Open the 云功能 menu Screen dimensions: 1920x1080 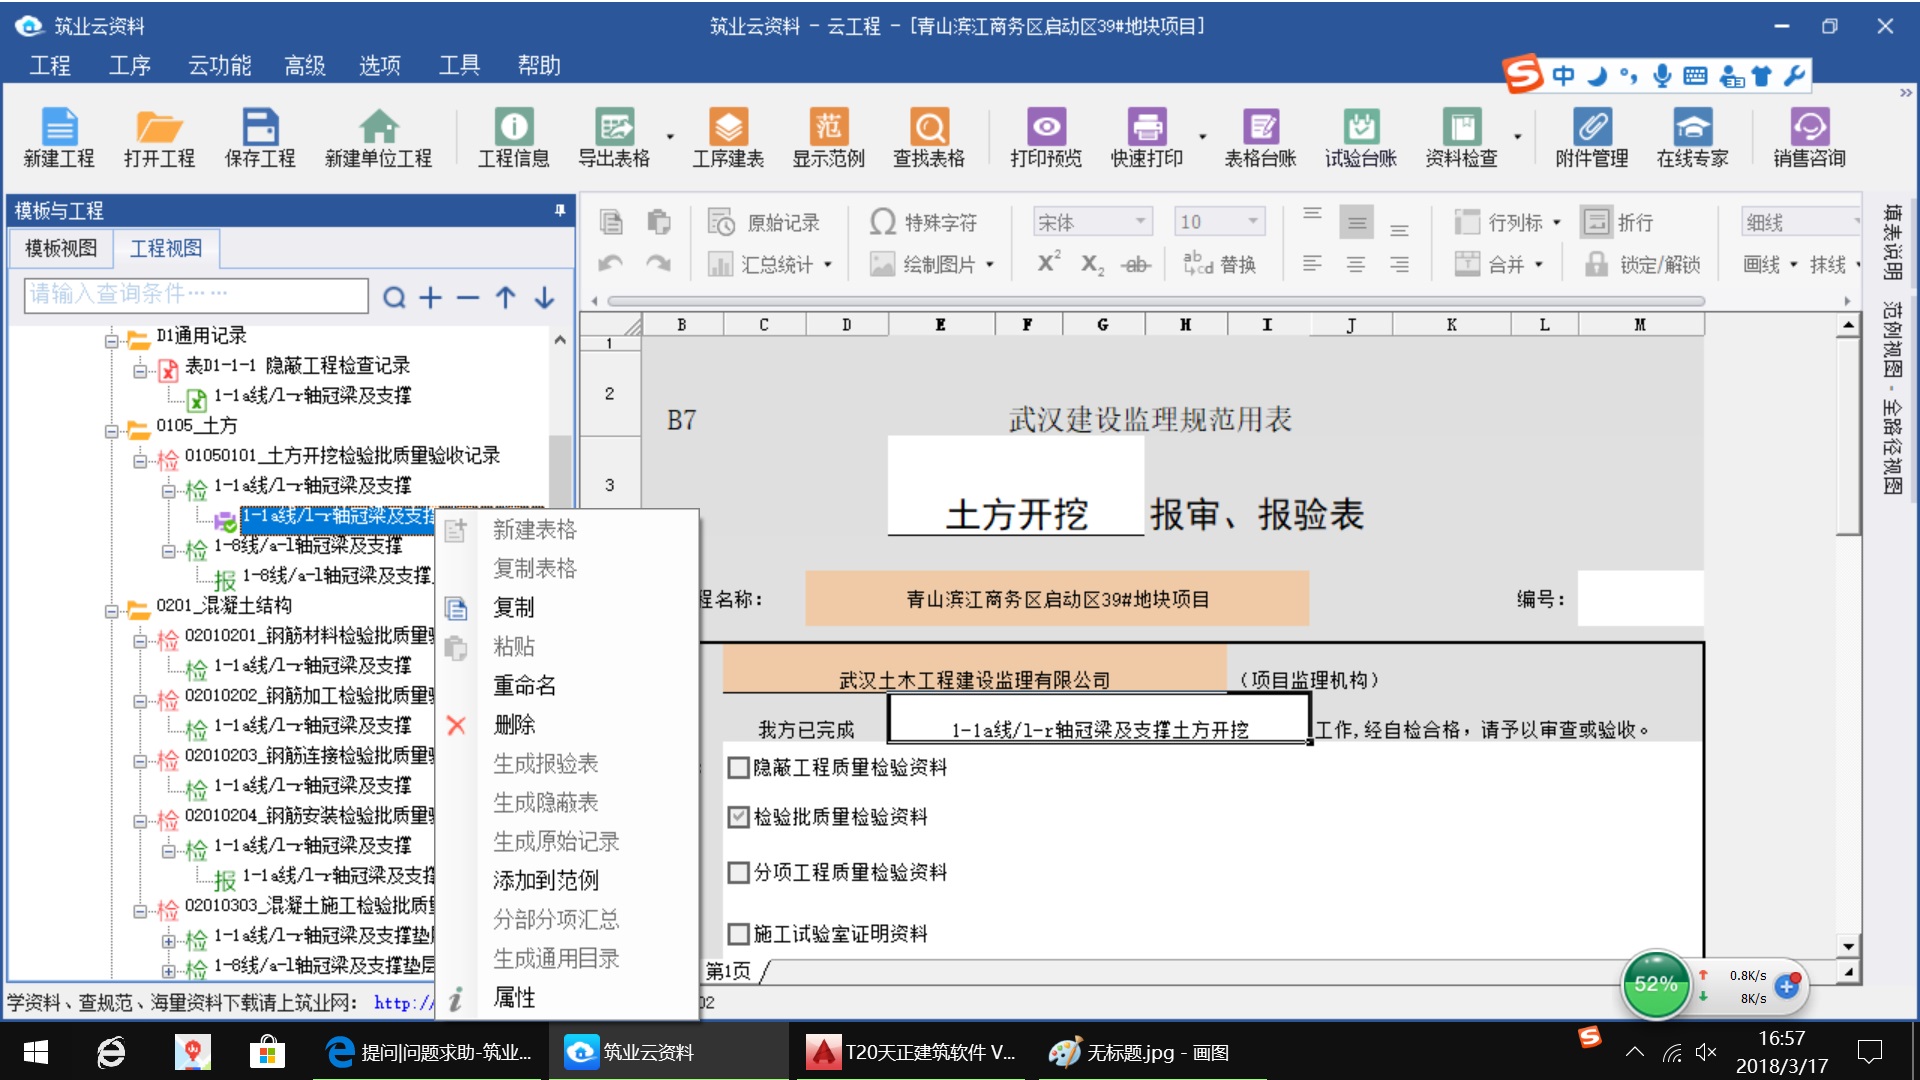(x=219, y=66)
